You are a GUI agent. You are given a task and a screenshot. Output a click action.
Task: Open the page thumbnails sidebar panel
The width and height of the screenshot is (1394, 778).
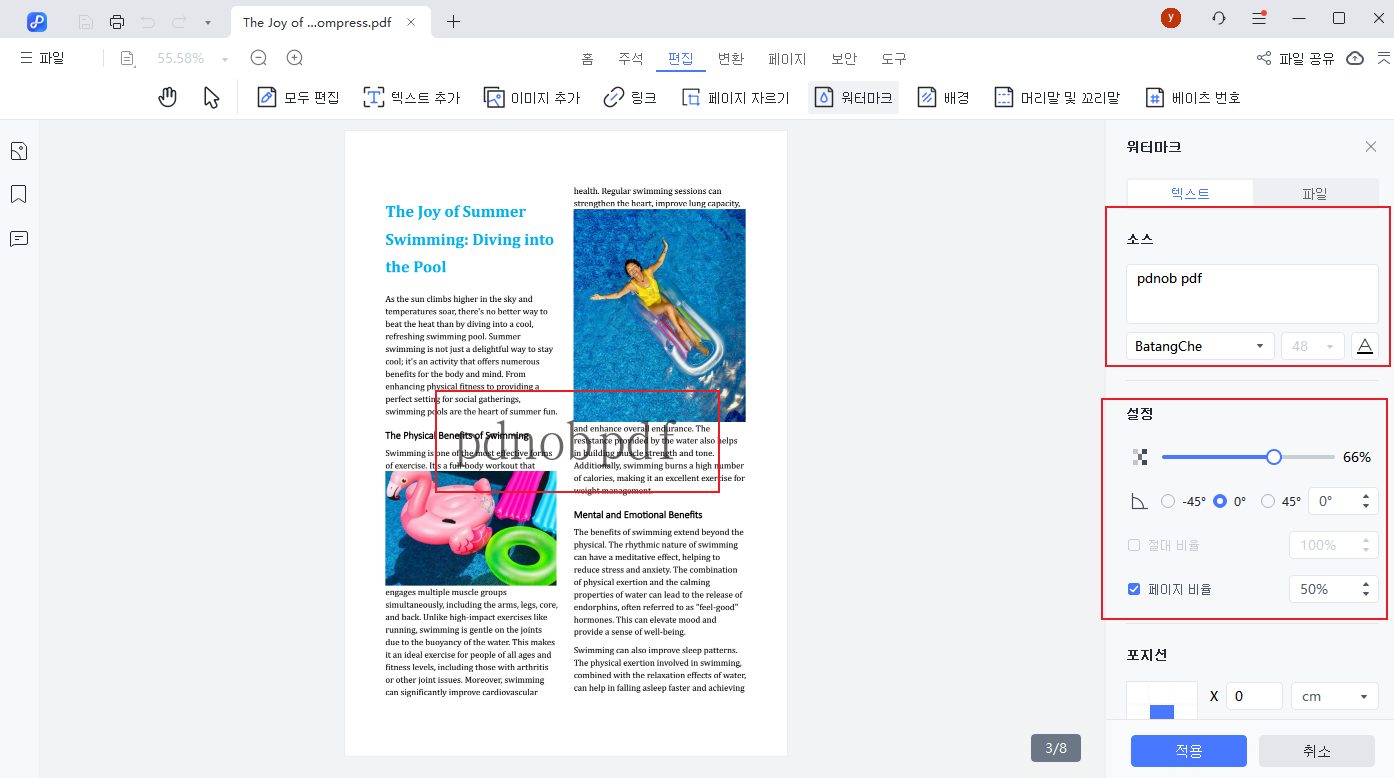click(18, 151)
